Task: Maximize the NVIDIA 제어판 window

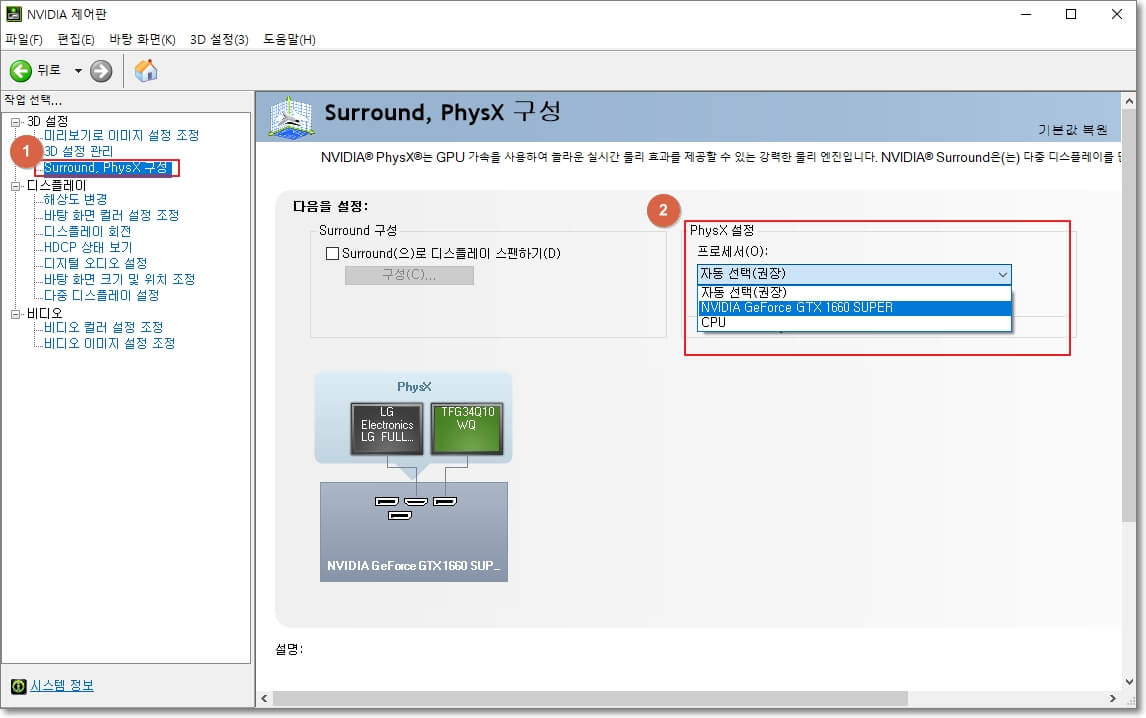Action: click(1071, 14)
